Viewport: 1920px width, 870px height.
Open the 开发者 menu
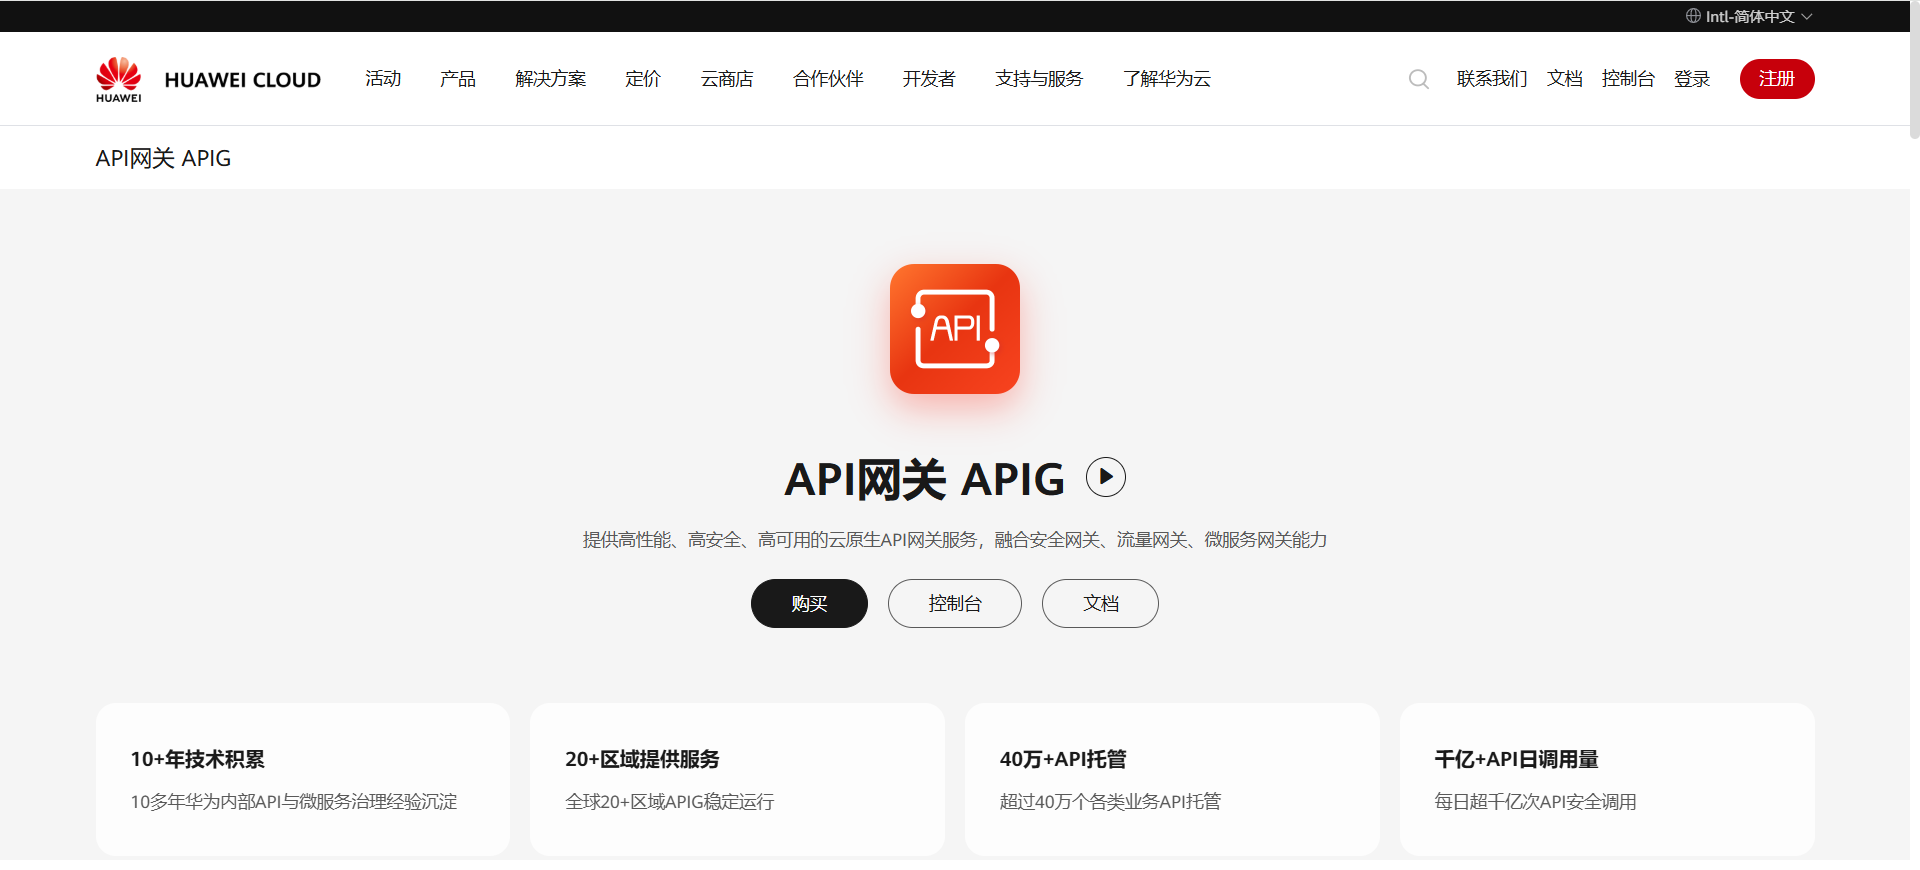[x=929, y=79]
